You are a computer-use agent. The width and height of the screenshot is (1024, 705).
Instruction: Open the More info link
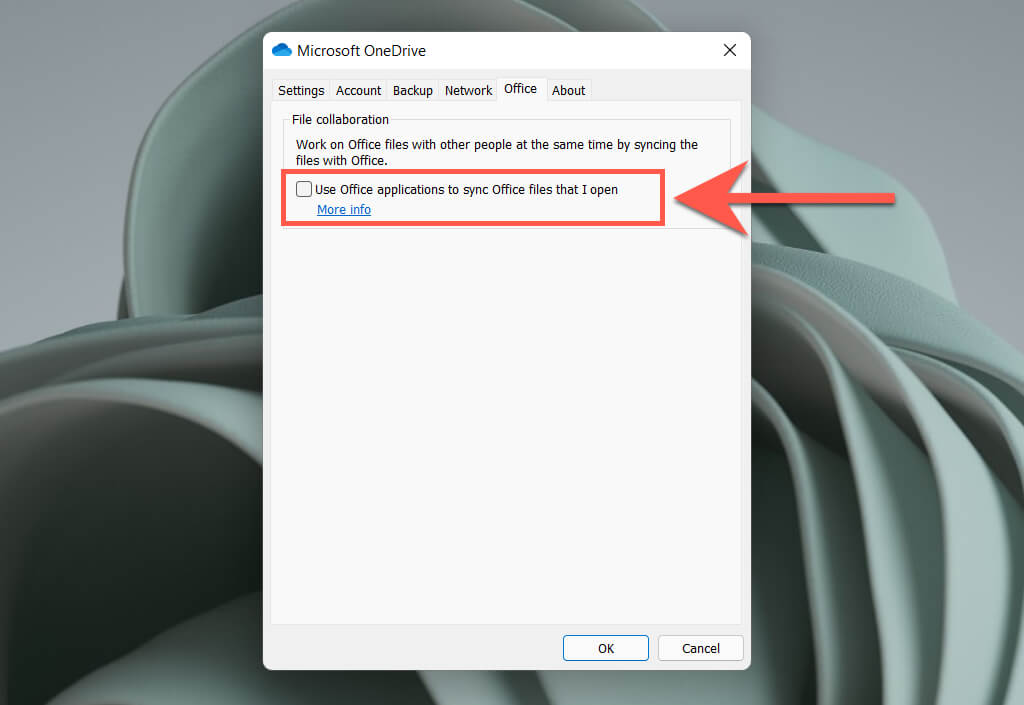tap(344, 210)
